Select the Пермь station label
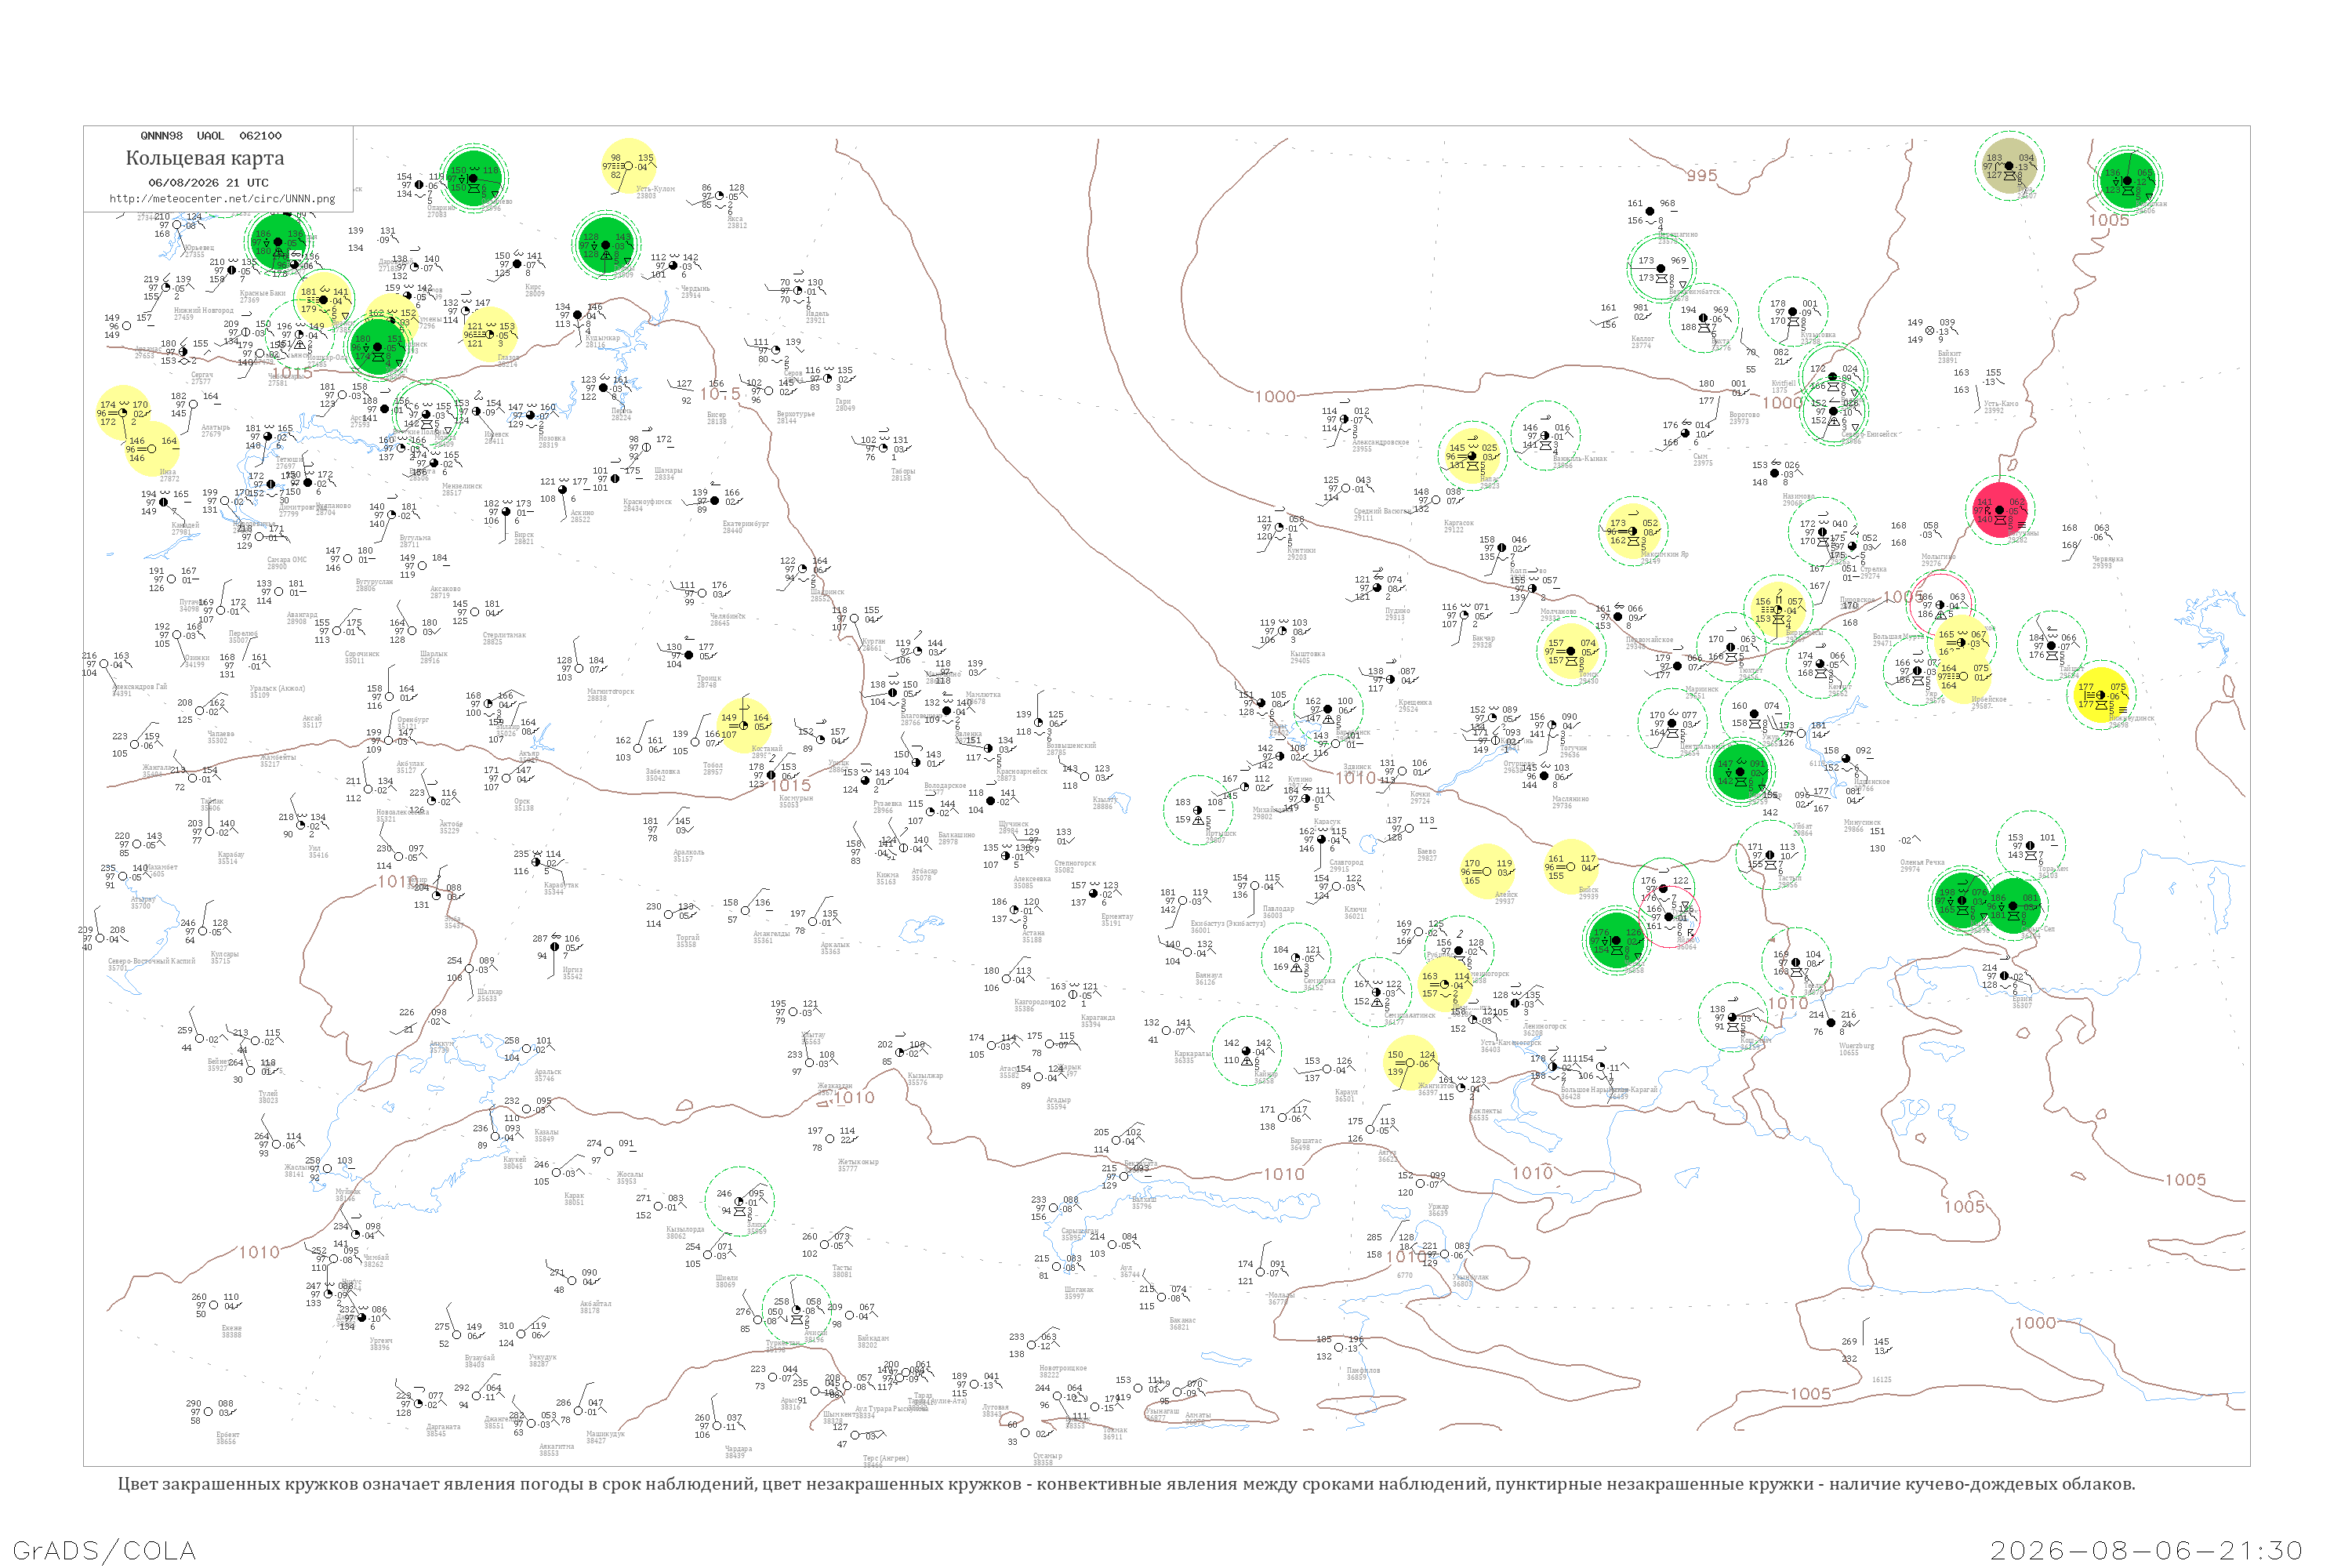Image resolution: width=2352 pixels, height=1568 pixels. 622,411
